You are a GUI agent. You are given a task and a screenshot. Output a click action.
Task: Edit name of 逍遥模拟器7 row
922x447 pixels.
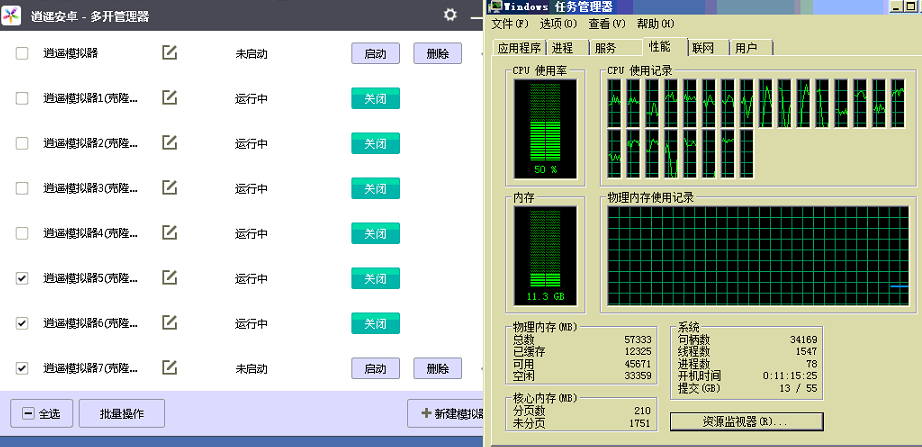(x=169, y=368)
